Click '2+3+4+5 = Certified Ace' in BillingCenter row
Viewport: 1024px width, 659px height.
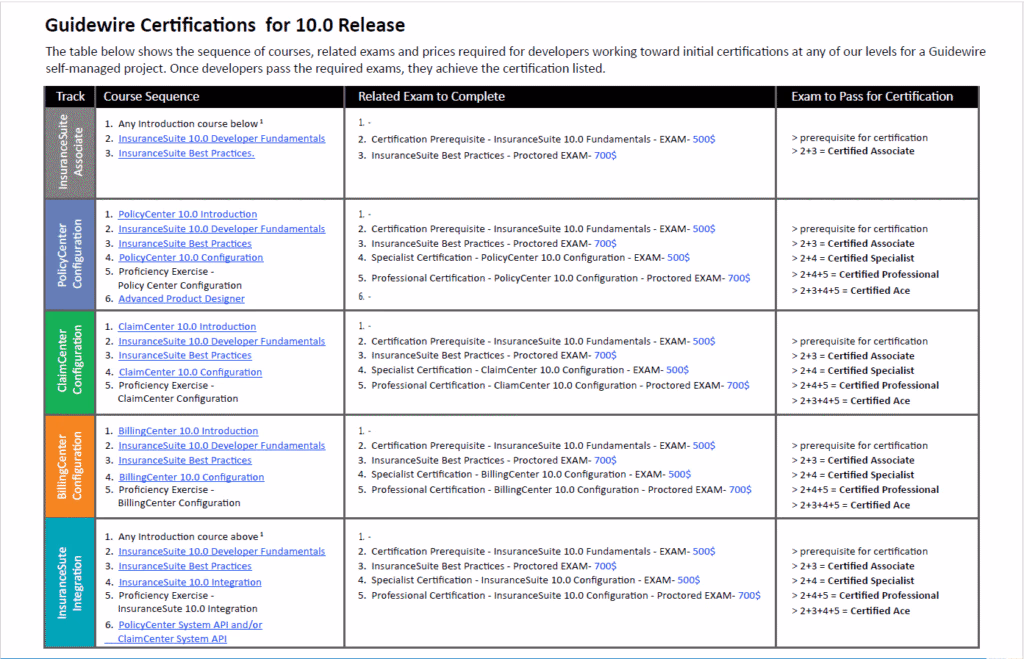[x=851, y=506]
